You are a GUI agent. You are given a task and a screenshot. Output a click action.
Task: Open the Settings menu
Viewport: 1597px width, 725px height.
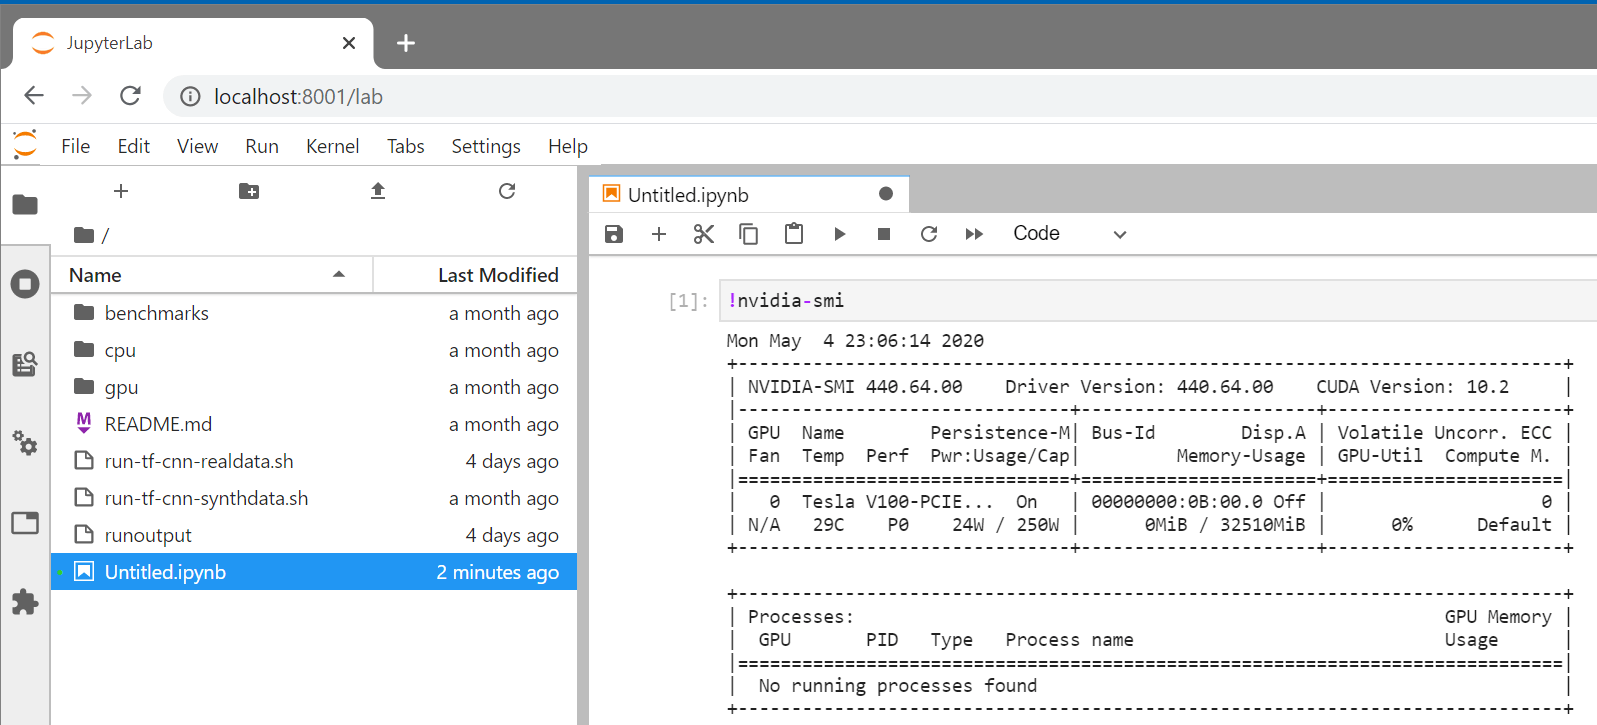click(486, 146)
